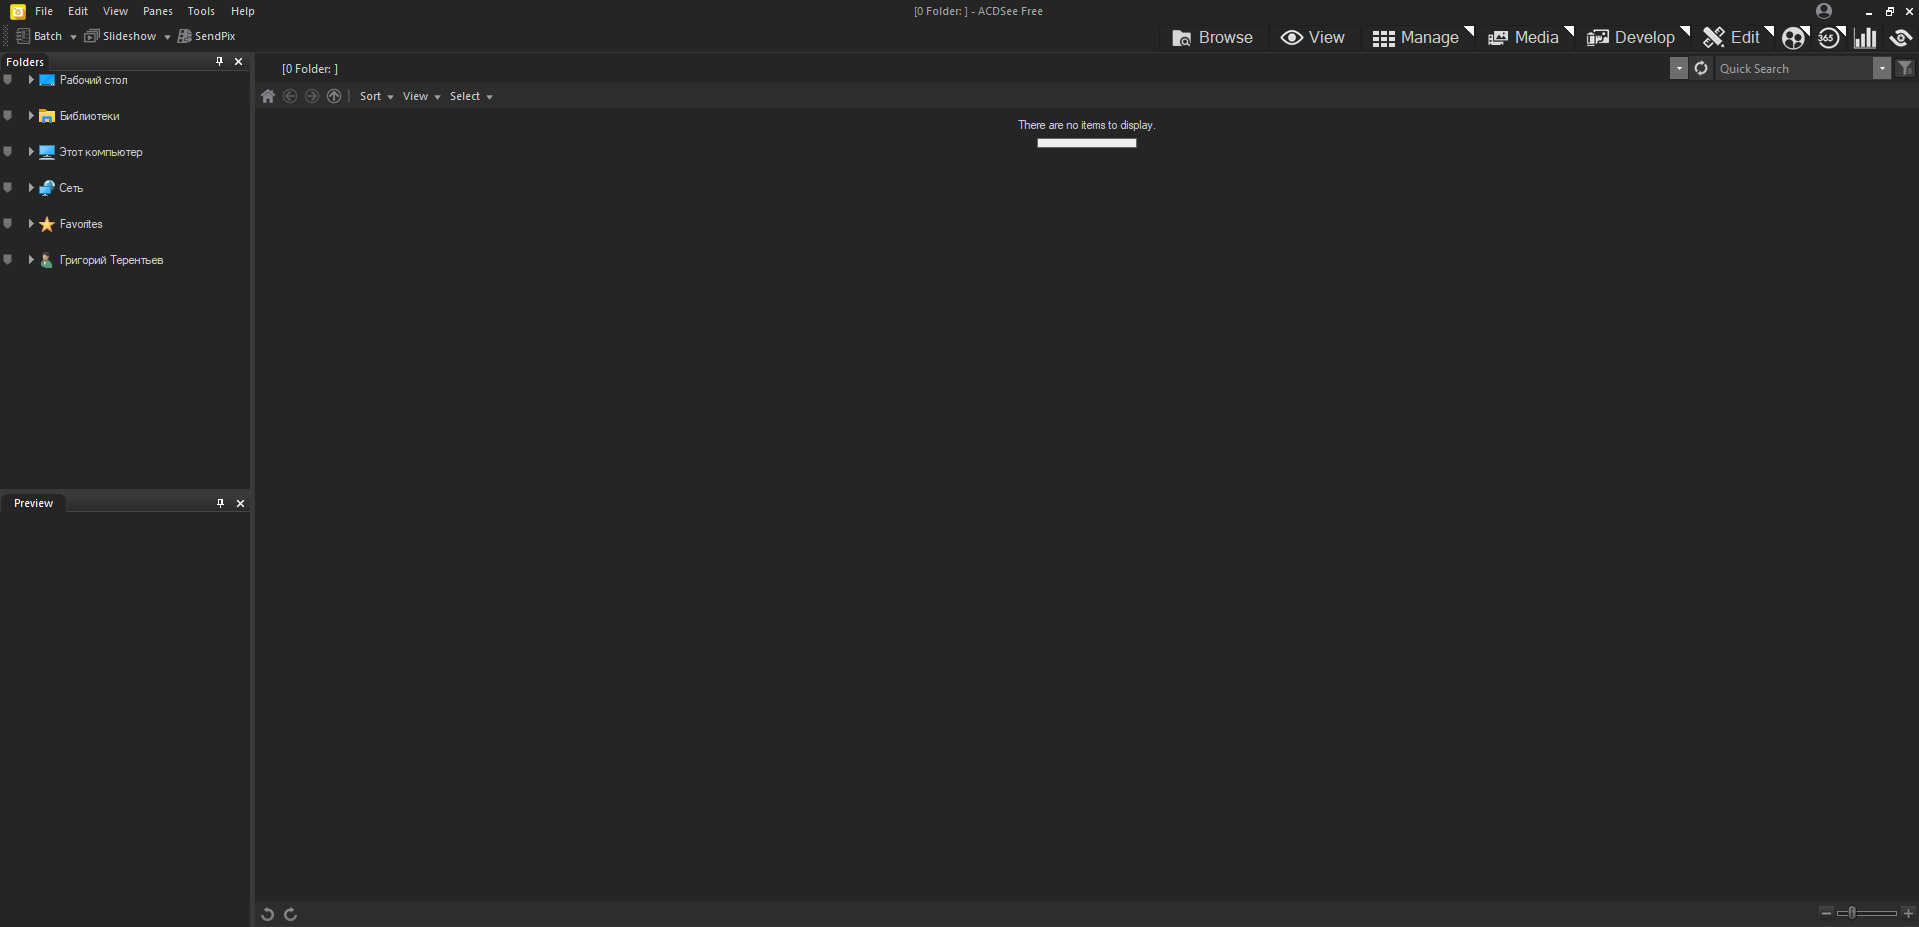Toggle Easy-Select marker for Сеть
The width and height of the screenshot is (1919, 927).
(8, 188)
